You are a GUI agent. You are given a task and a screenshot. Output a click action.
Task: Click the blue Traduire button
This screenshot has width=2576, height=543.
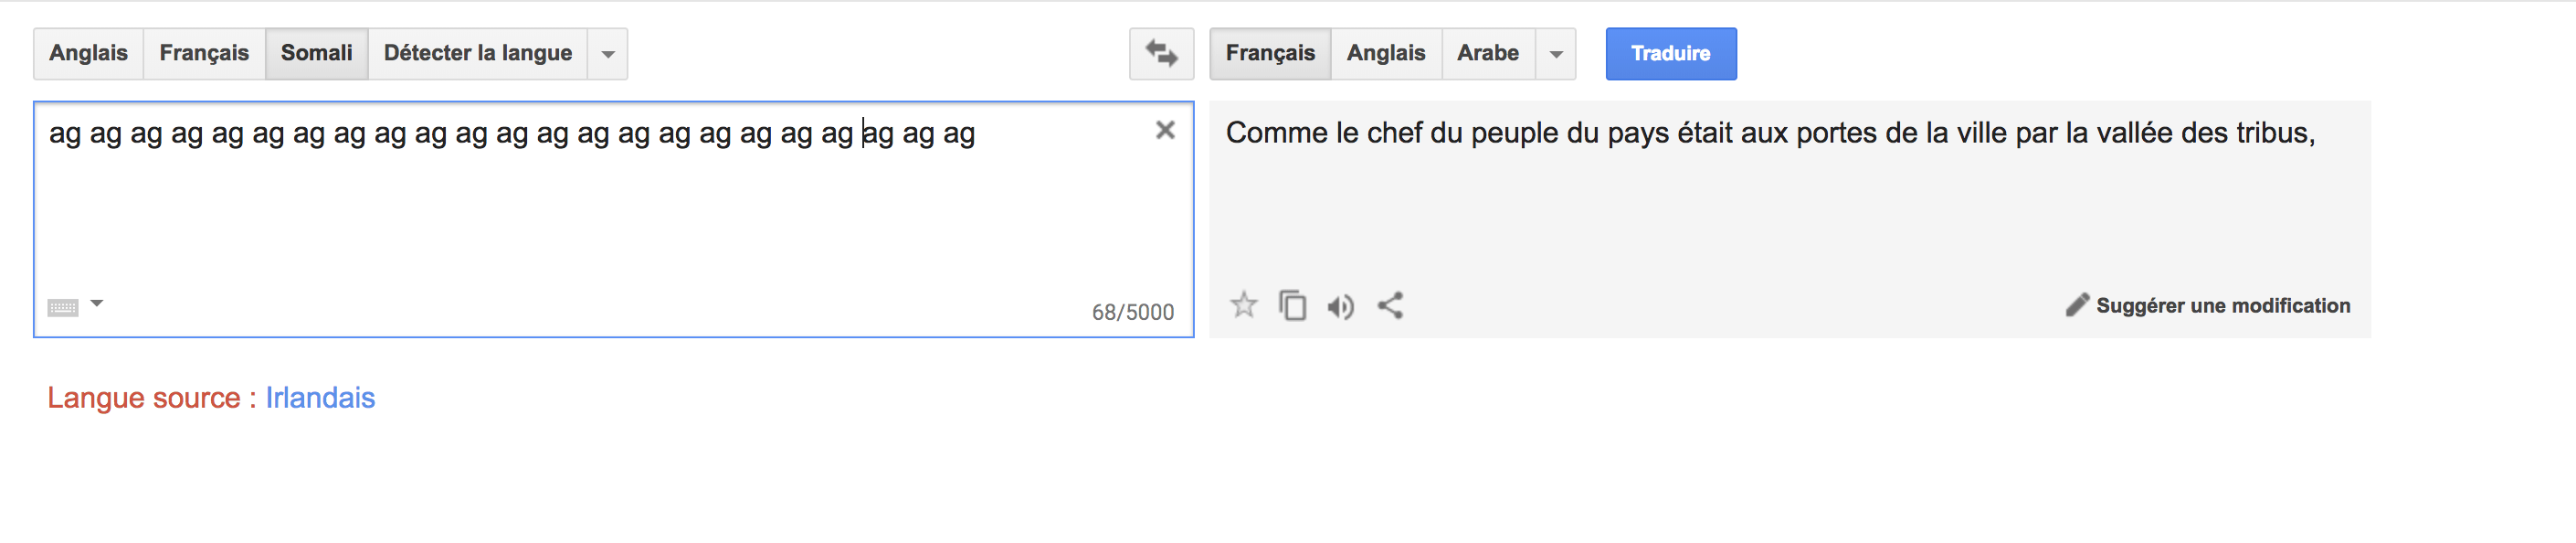point(1671,54)
